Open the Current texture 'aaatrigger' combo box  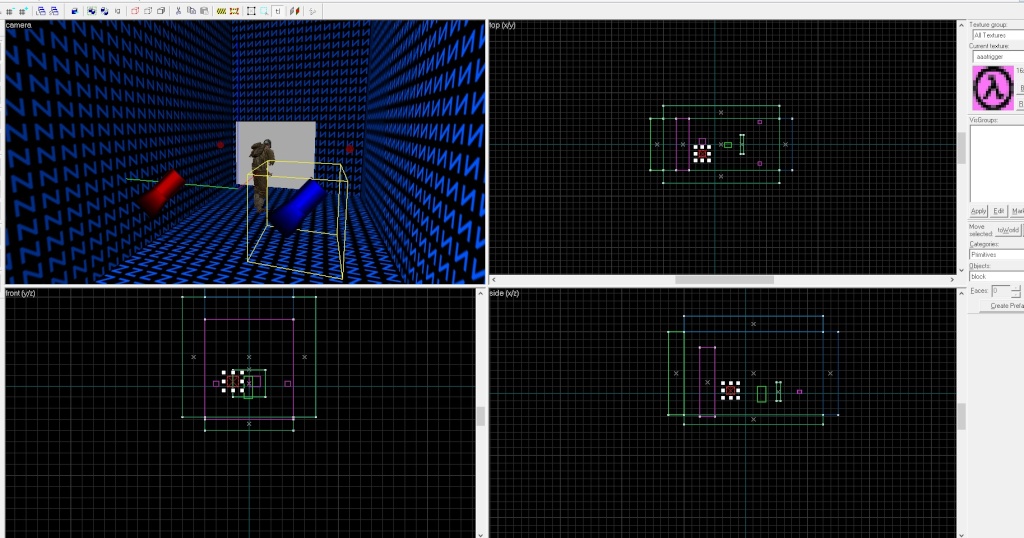coord(998,57)
